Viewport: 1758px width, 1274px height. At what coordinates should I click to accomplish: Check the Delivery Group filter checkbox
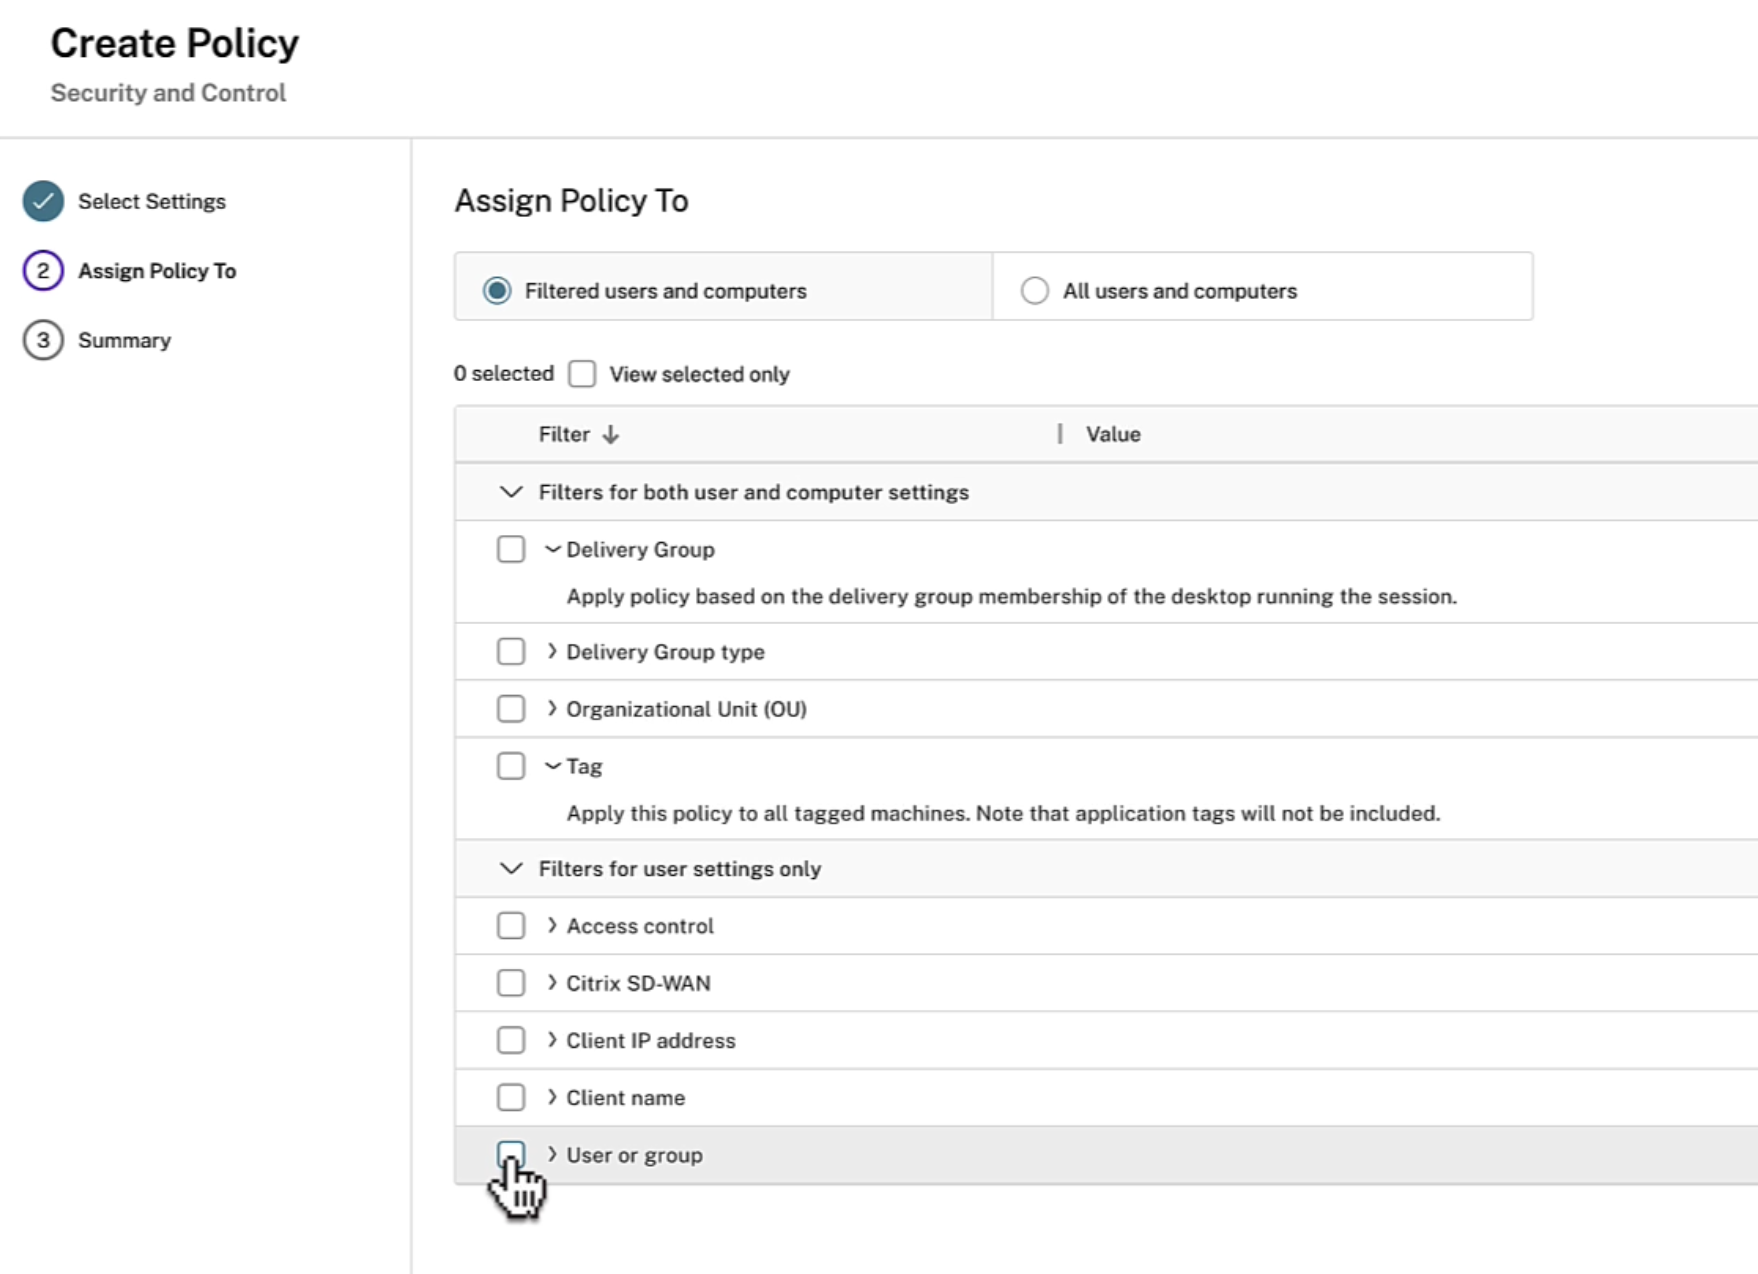pos(511,549)
